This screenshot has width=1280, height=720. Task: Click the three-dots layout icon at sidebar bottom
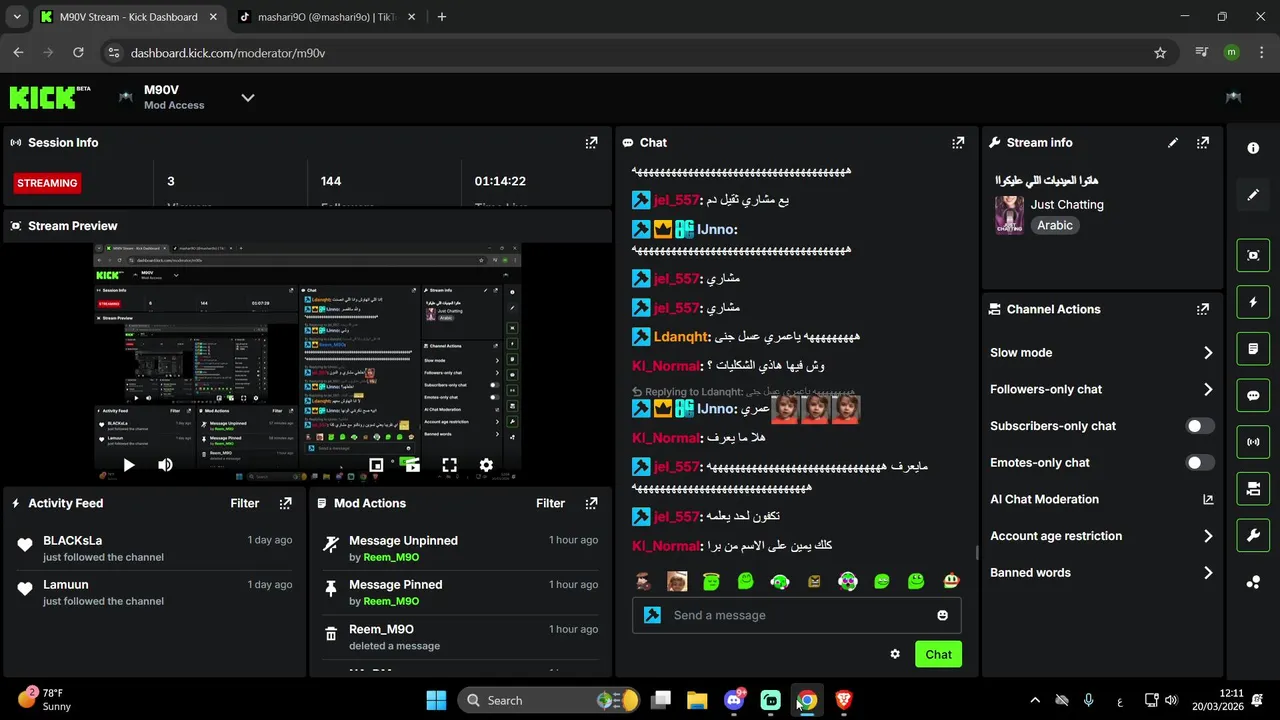point(1253,582)
